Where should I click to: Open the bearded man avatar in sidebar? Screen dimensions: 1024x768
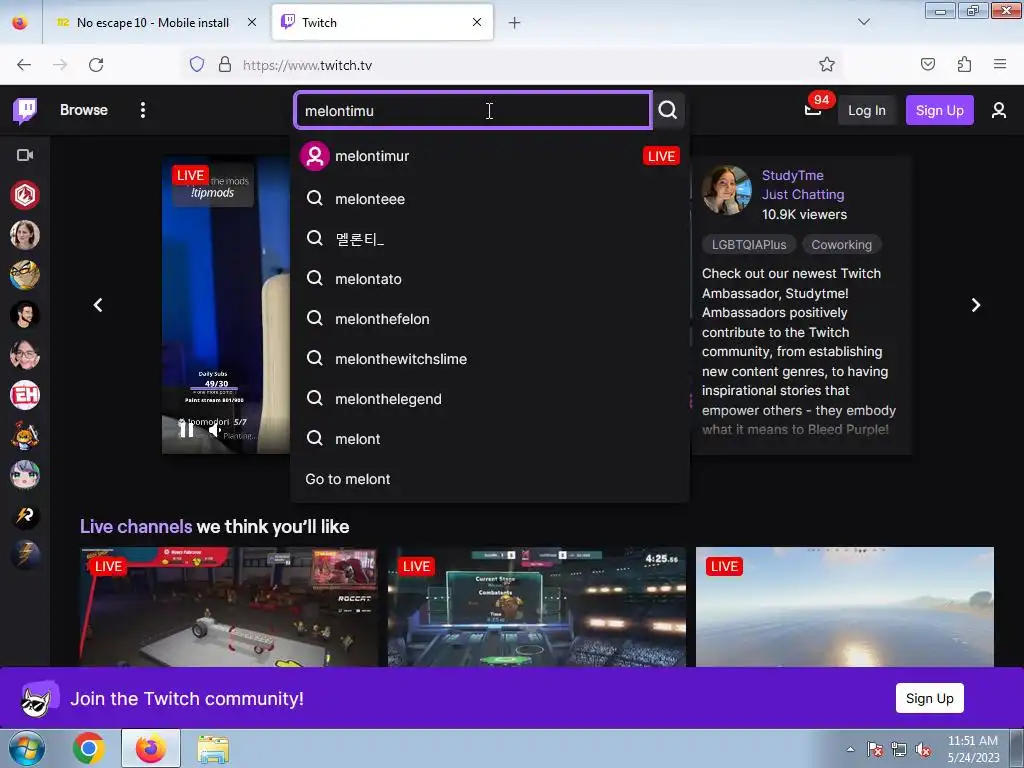coord(25,315)
